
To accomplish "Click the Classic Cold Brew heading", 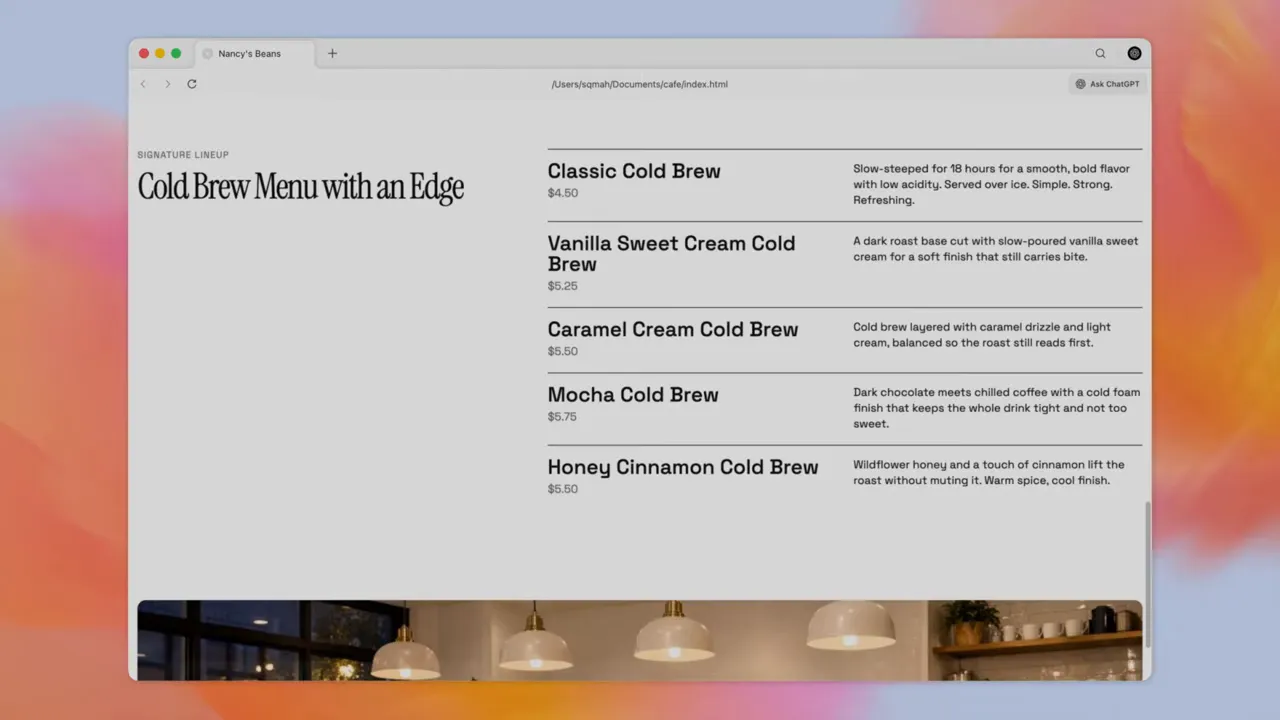I will (x=634, y=171).
